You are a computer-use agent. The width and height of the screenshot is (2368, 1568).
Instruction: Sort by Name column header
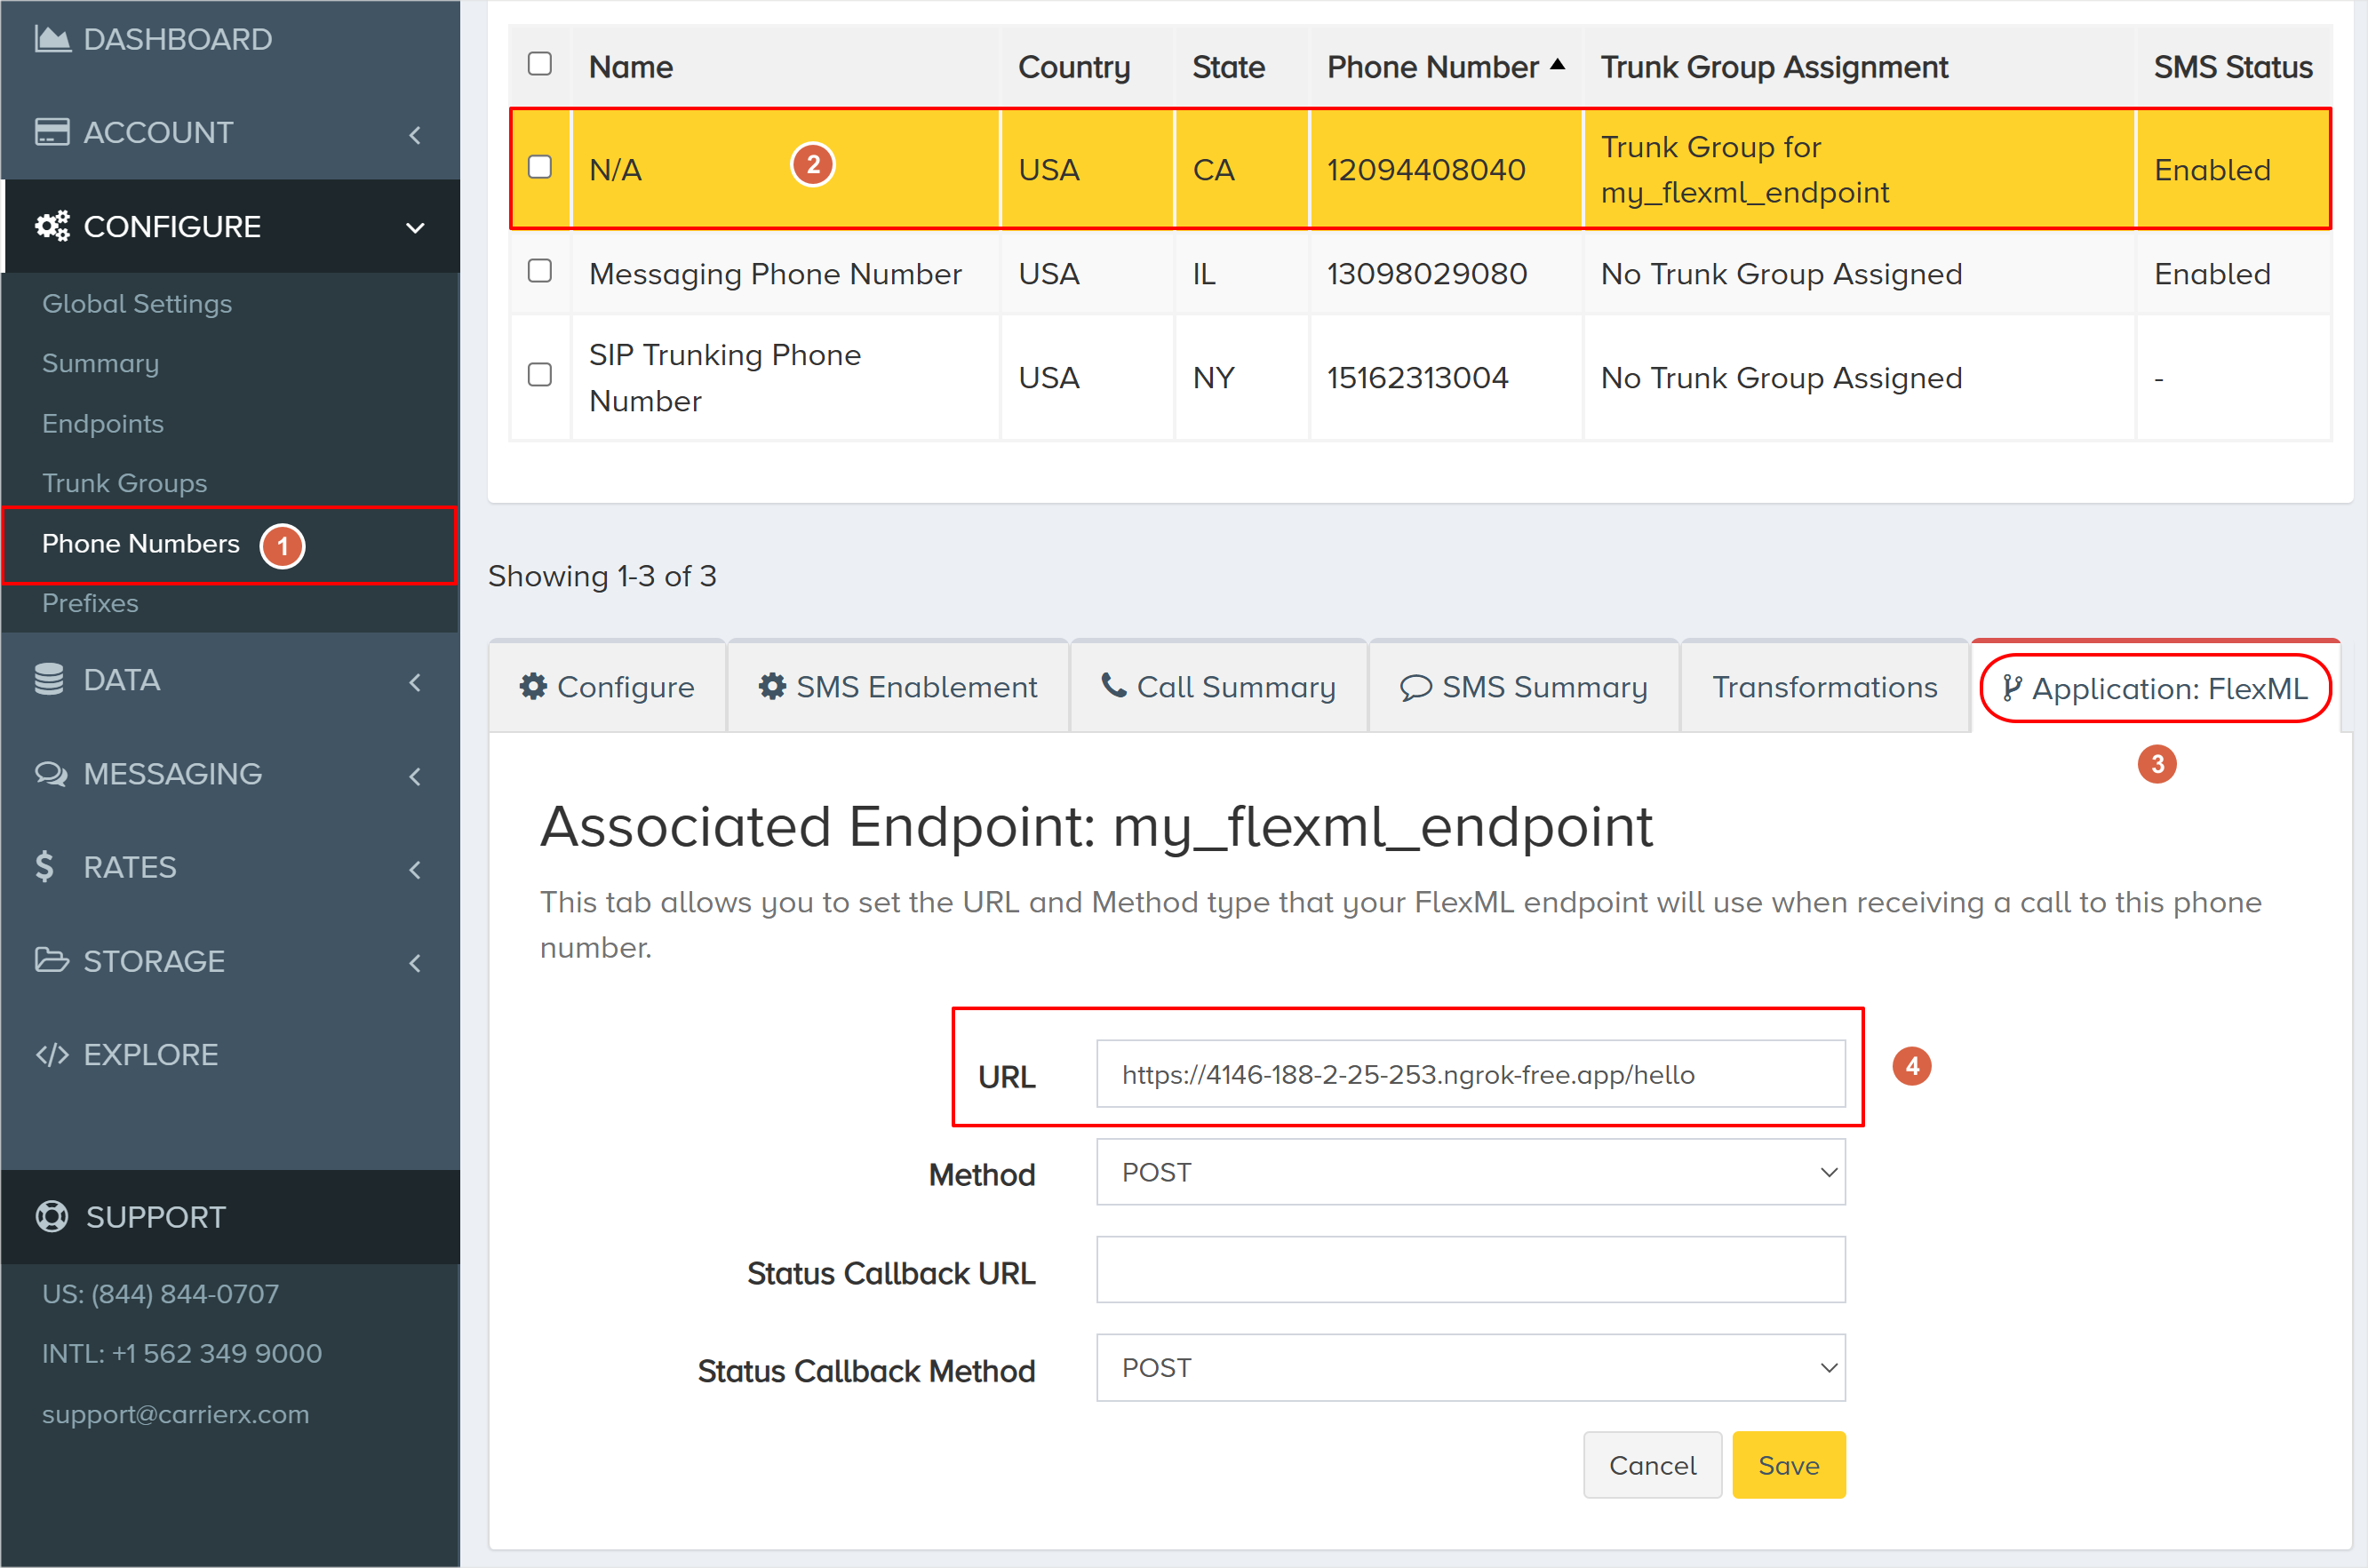point(631,67)
